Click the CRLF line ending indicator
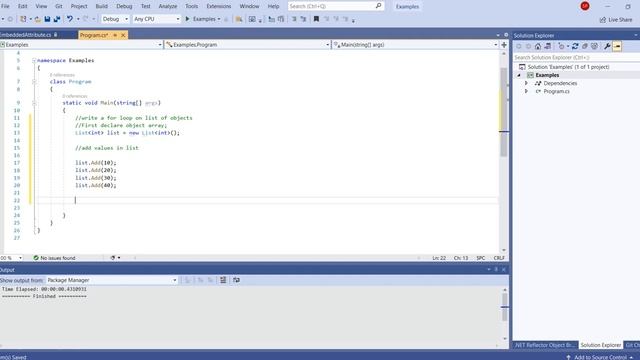Screen dimensions: 640x360 [499, 258]
